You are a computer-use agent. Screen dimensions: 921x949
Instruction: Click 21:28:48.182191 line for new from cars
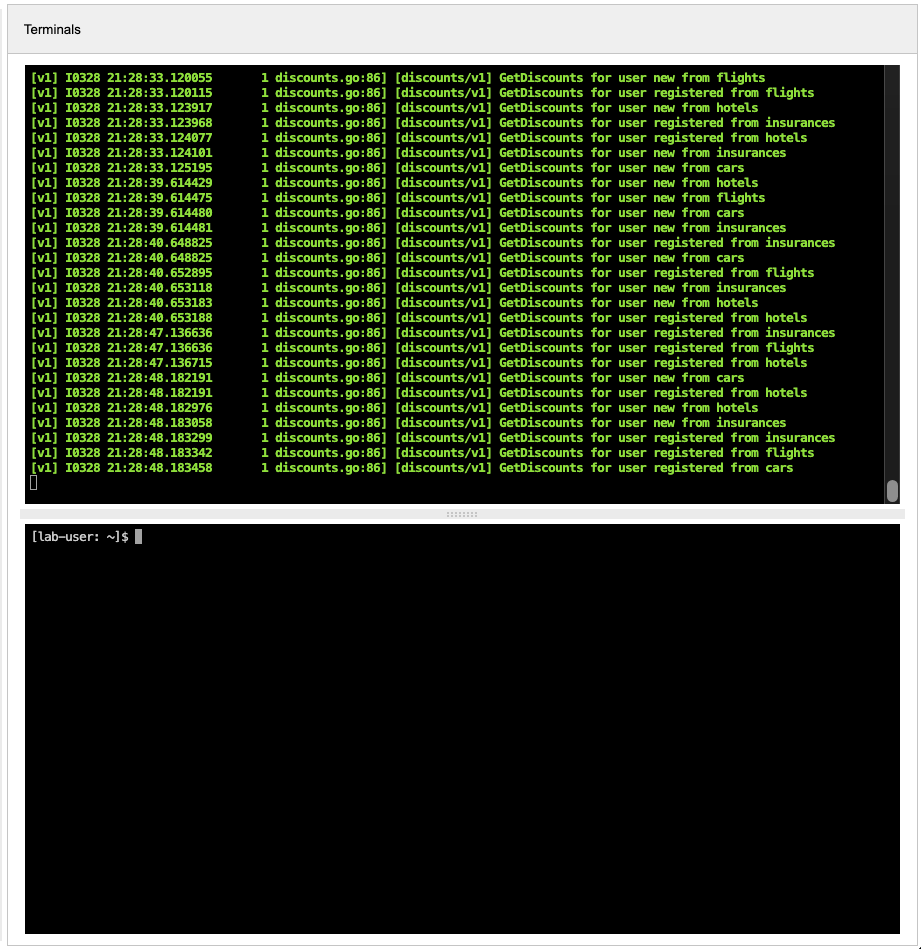pos(387,378)
